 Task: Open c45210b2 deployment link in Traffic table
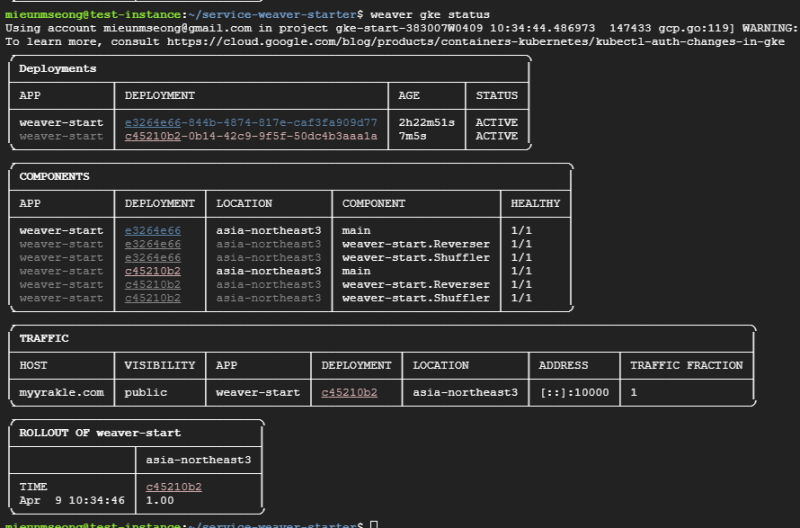pos(349,393)
